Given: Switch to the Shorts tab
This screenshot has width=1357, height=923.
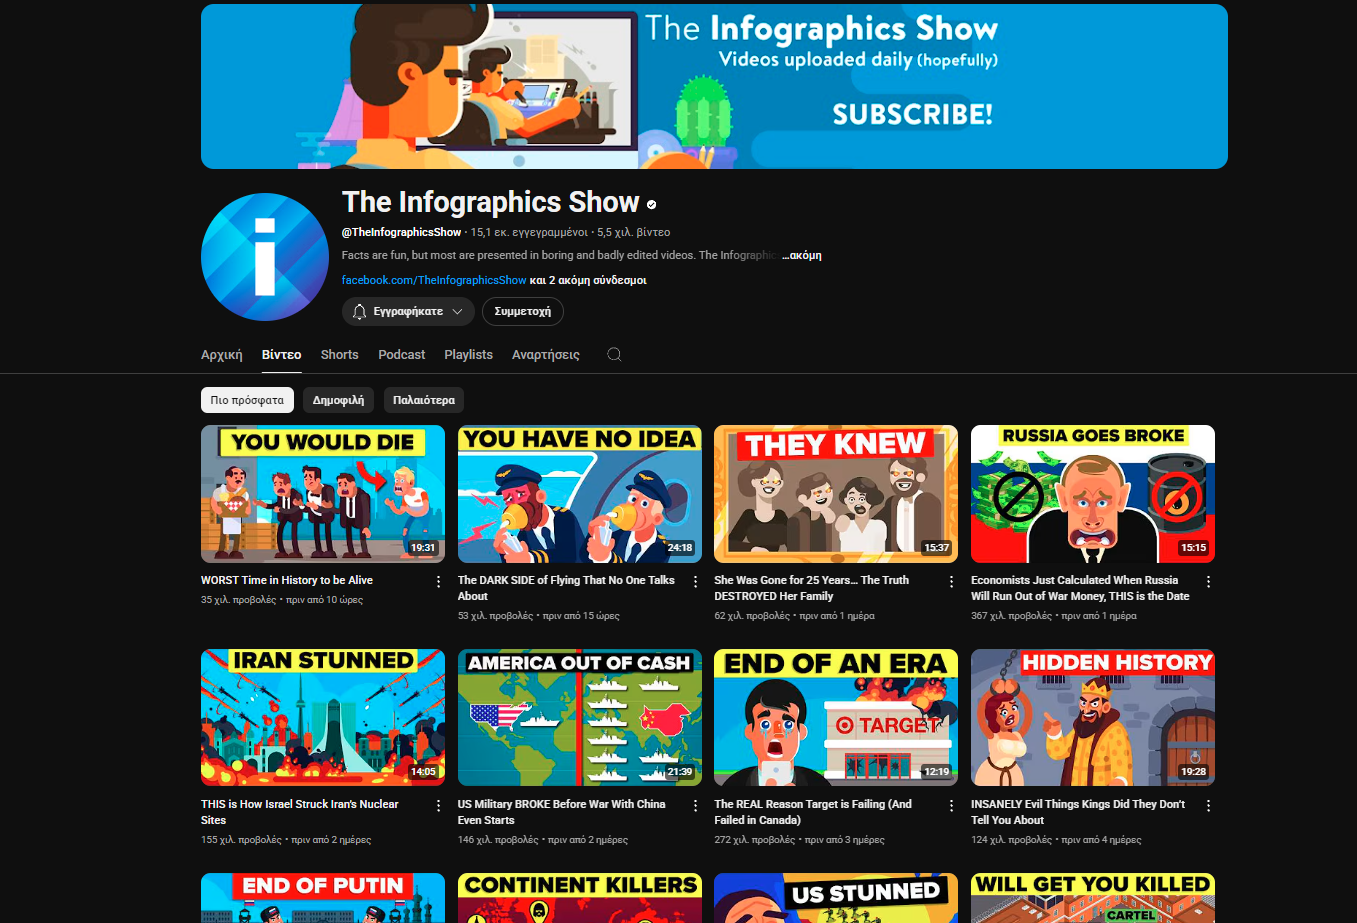Looking at the screenshot, I should point(340,355).
